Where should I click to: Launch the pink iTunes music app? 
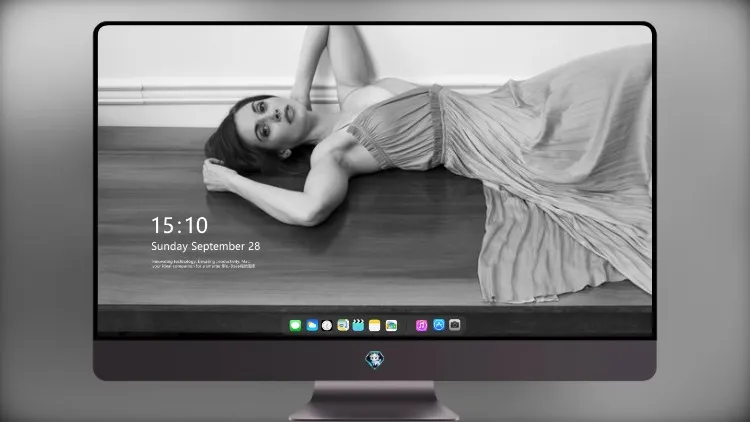pos(421,326)
